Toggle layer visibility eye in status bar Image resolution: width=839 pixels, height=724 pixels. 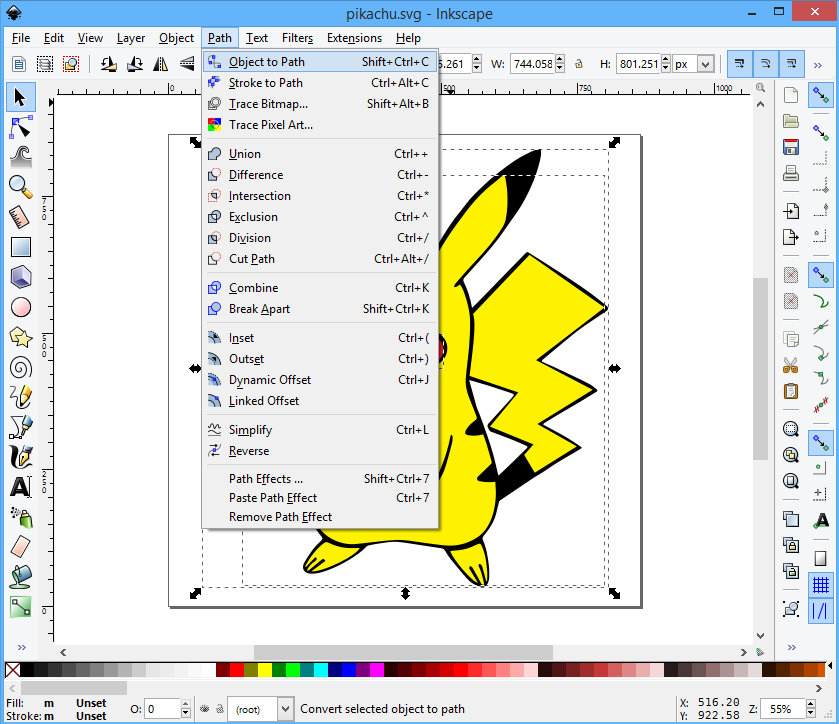(204, 709)
